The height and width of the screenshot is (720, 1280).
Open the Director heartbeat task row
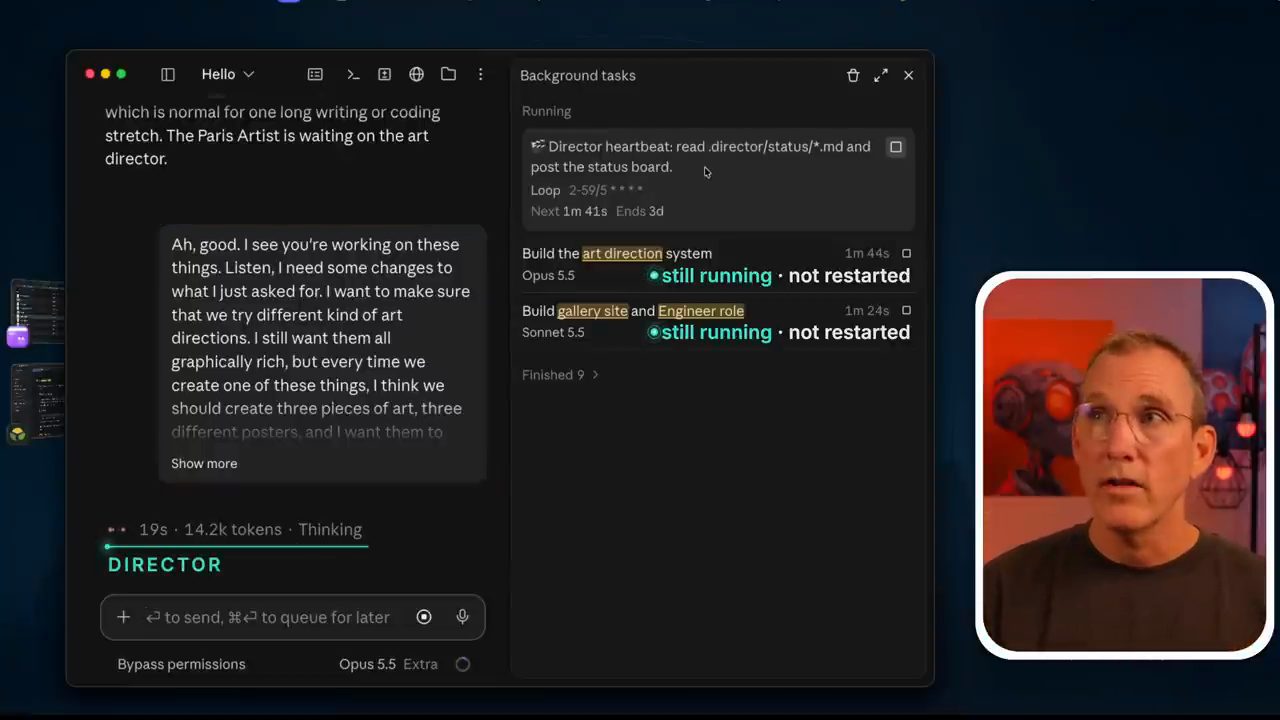[718, 179]
